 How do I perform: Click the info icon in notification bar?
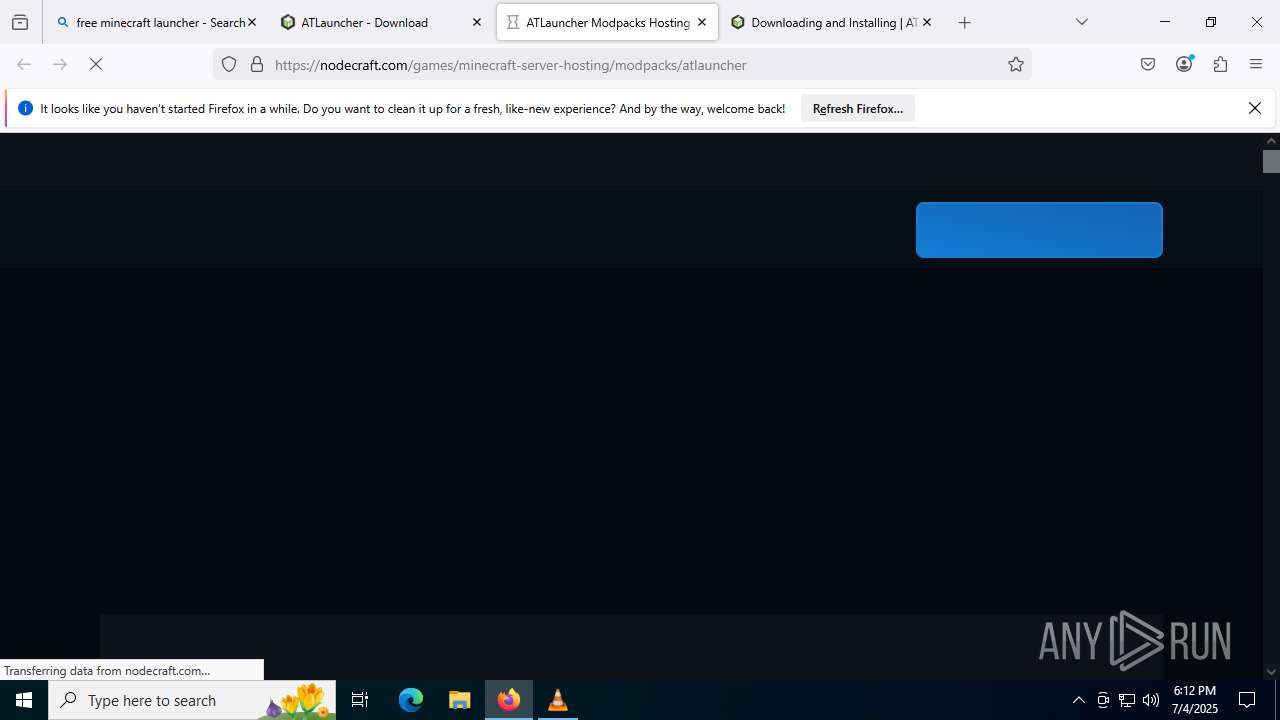[26, 108]
